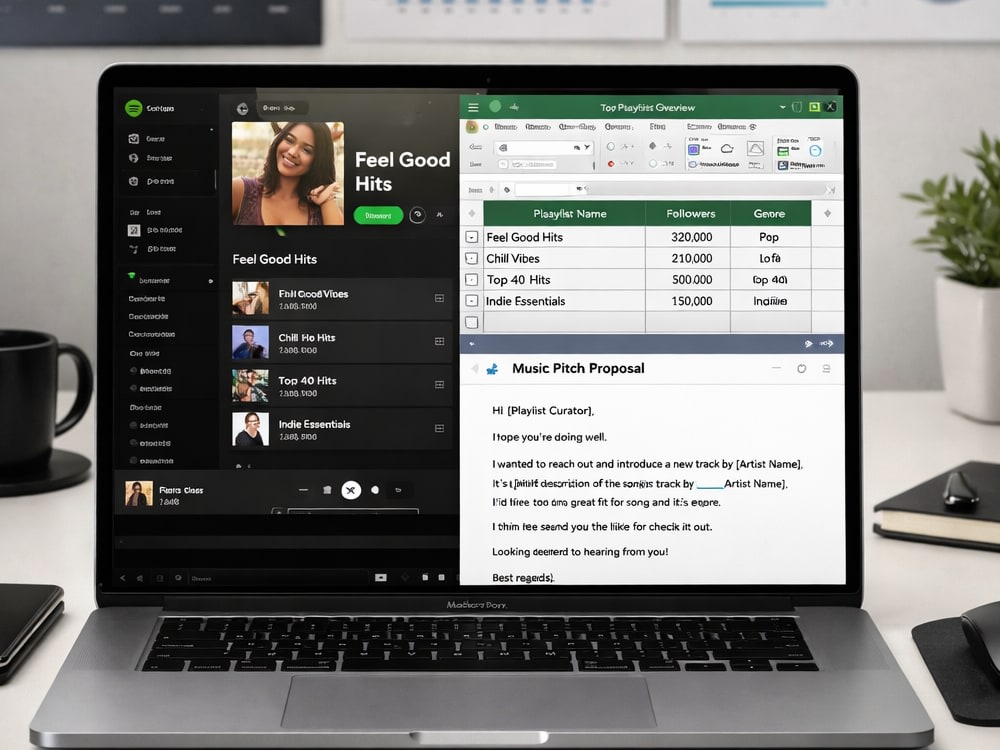Open options icon on Chill Ho Hits row
The height and width of the screenshot is (750, 1000).
[439, 341]
